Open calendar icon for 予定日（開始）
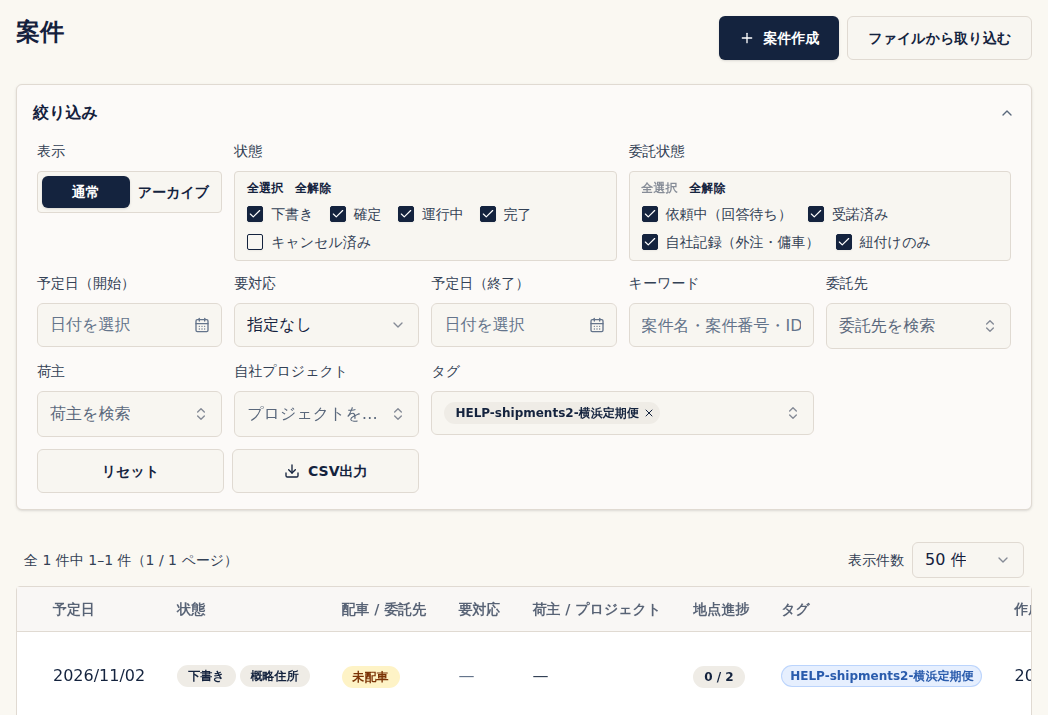The height and width of the screenshot is (715, 1048). click(202, 325)
